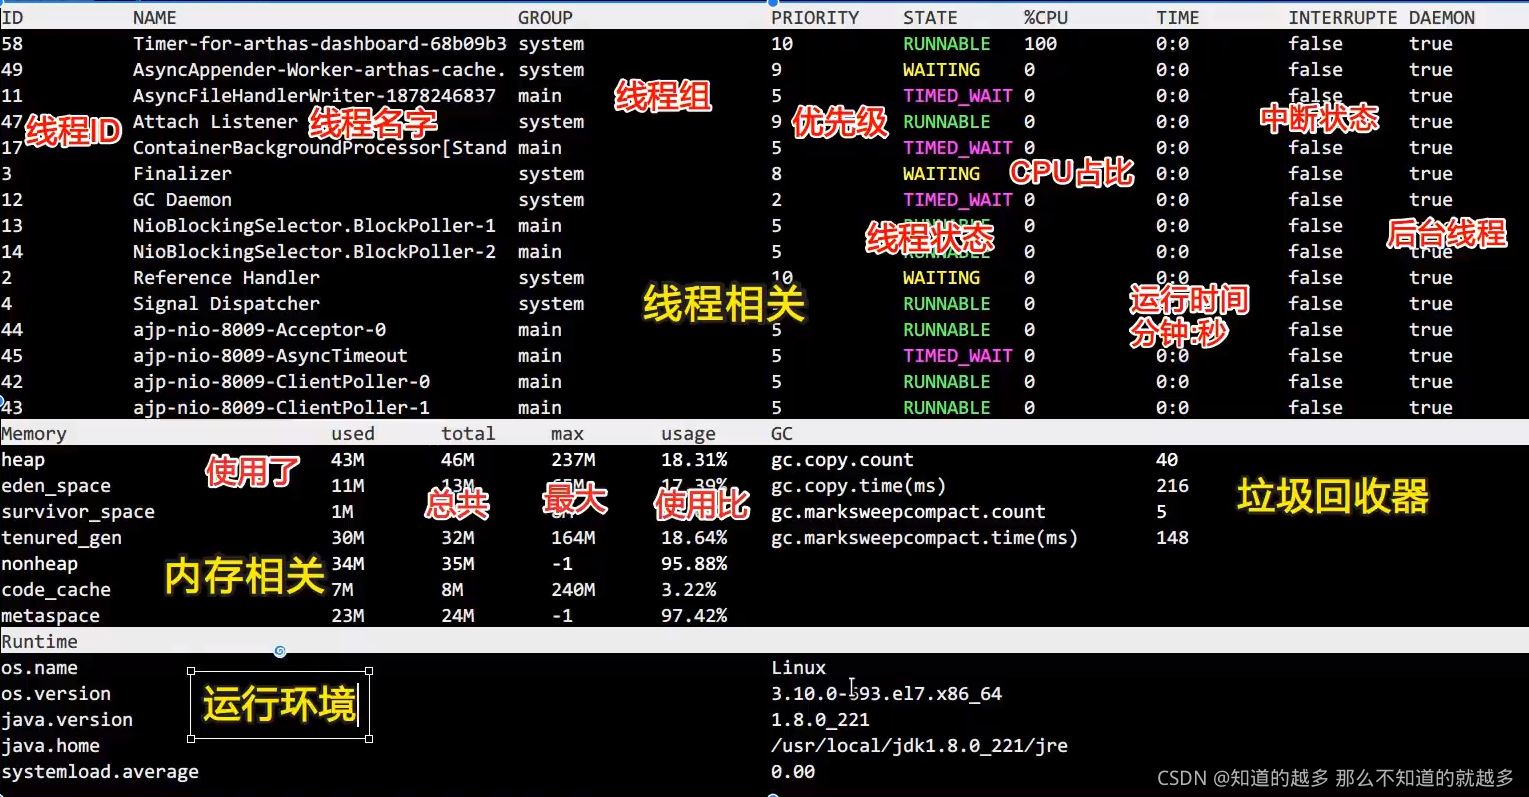
Task: Select thread AsyncFileHandlerWriter-1878246837
Action: click(314, 96)
